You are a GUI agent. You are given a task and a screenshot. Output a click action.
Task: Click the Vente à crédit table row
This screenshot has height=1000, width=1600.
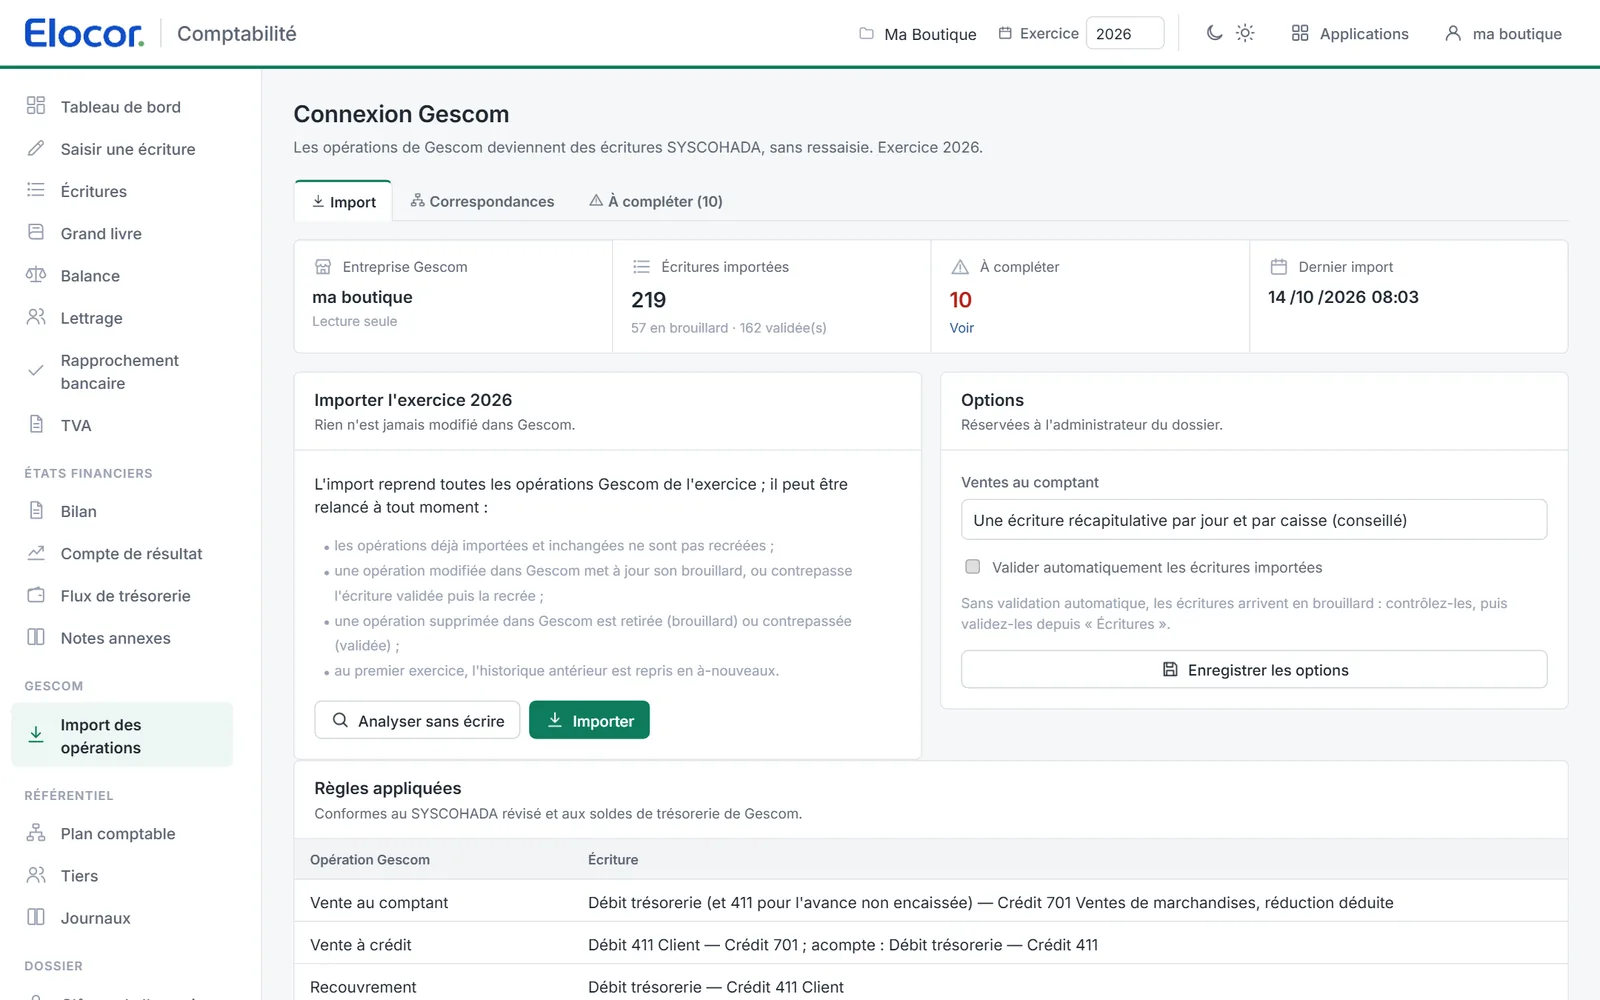[x=931, y=944]
